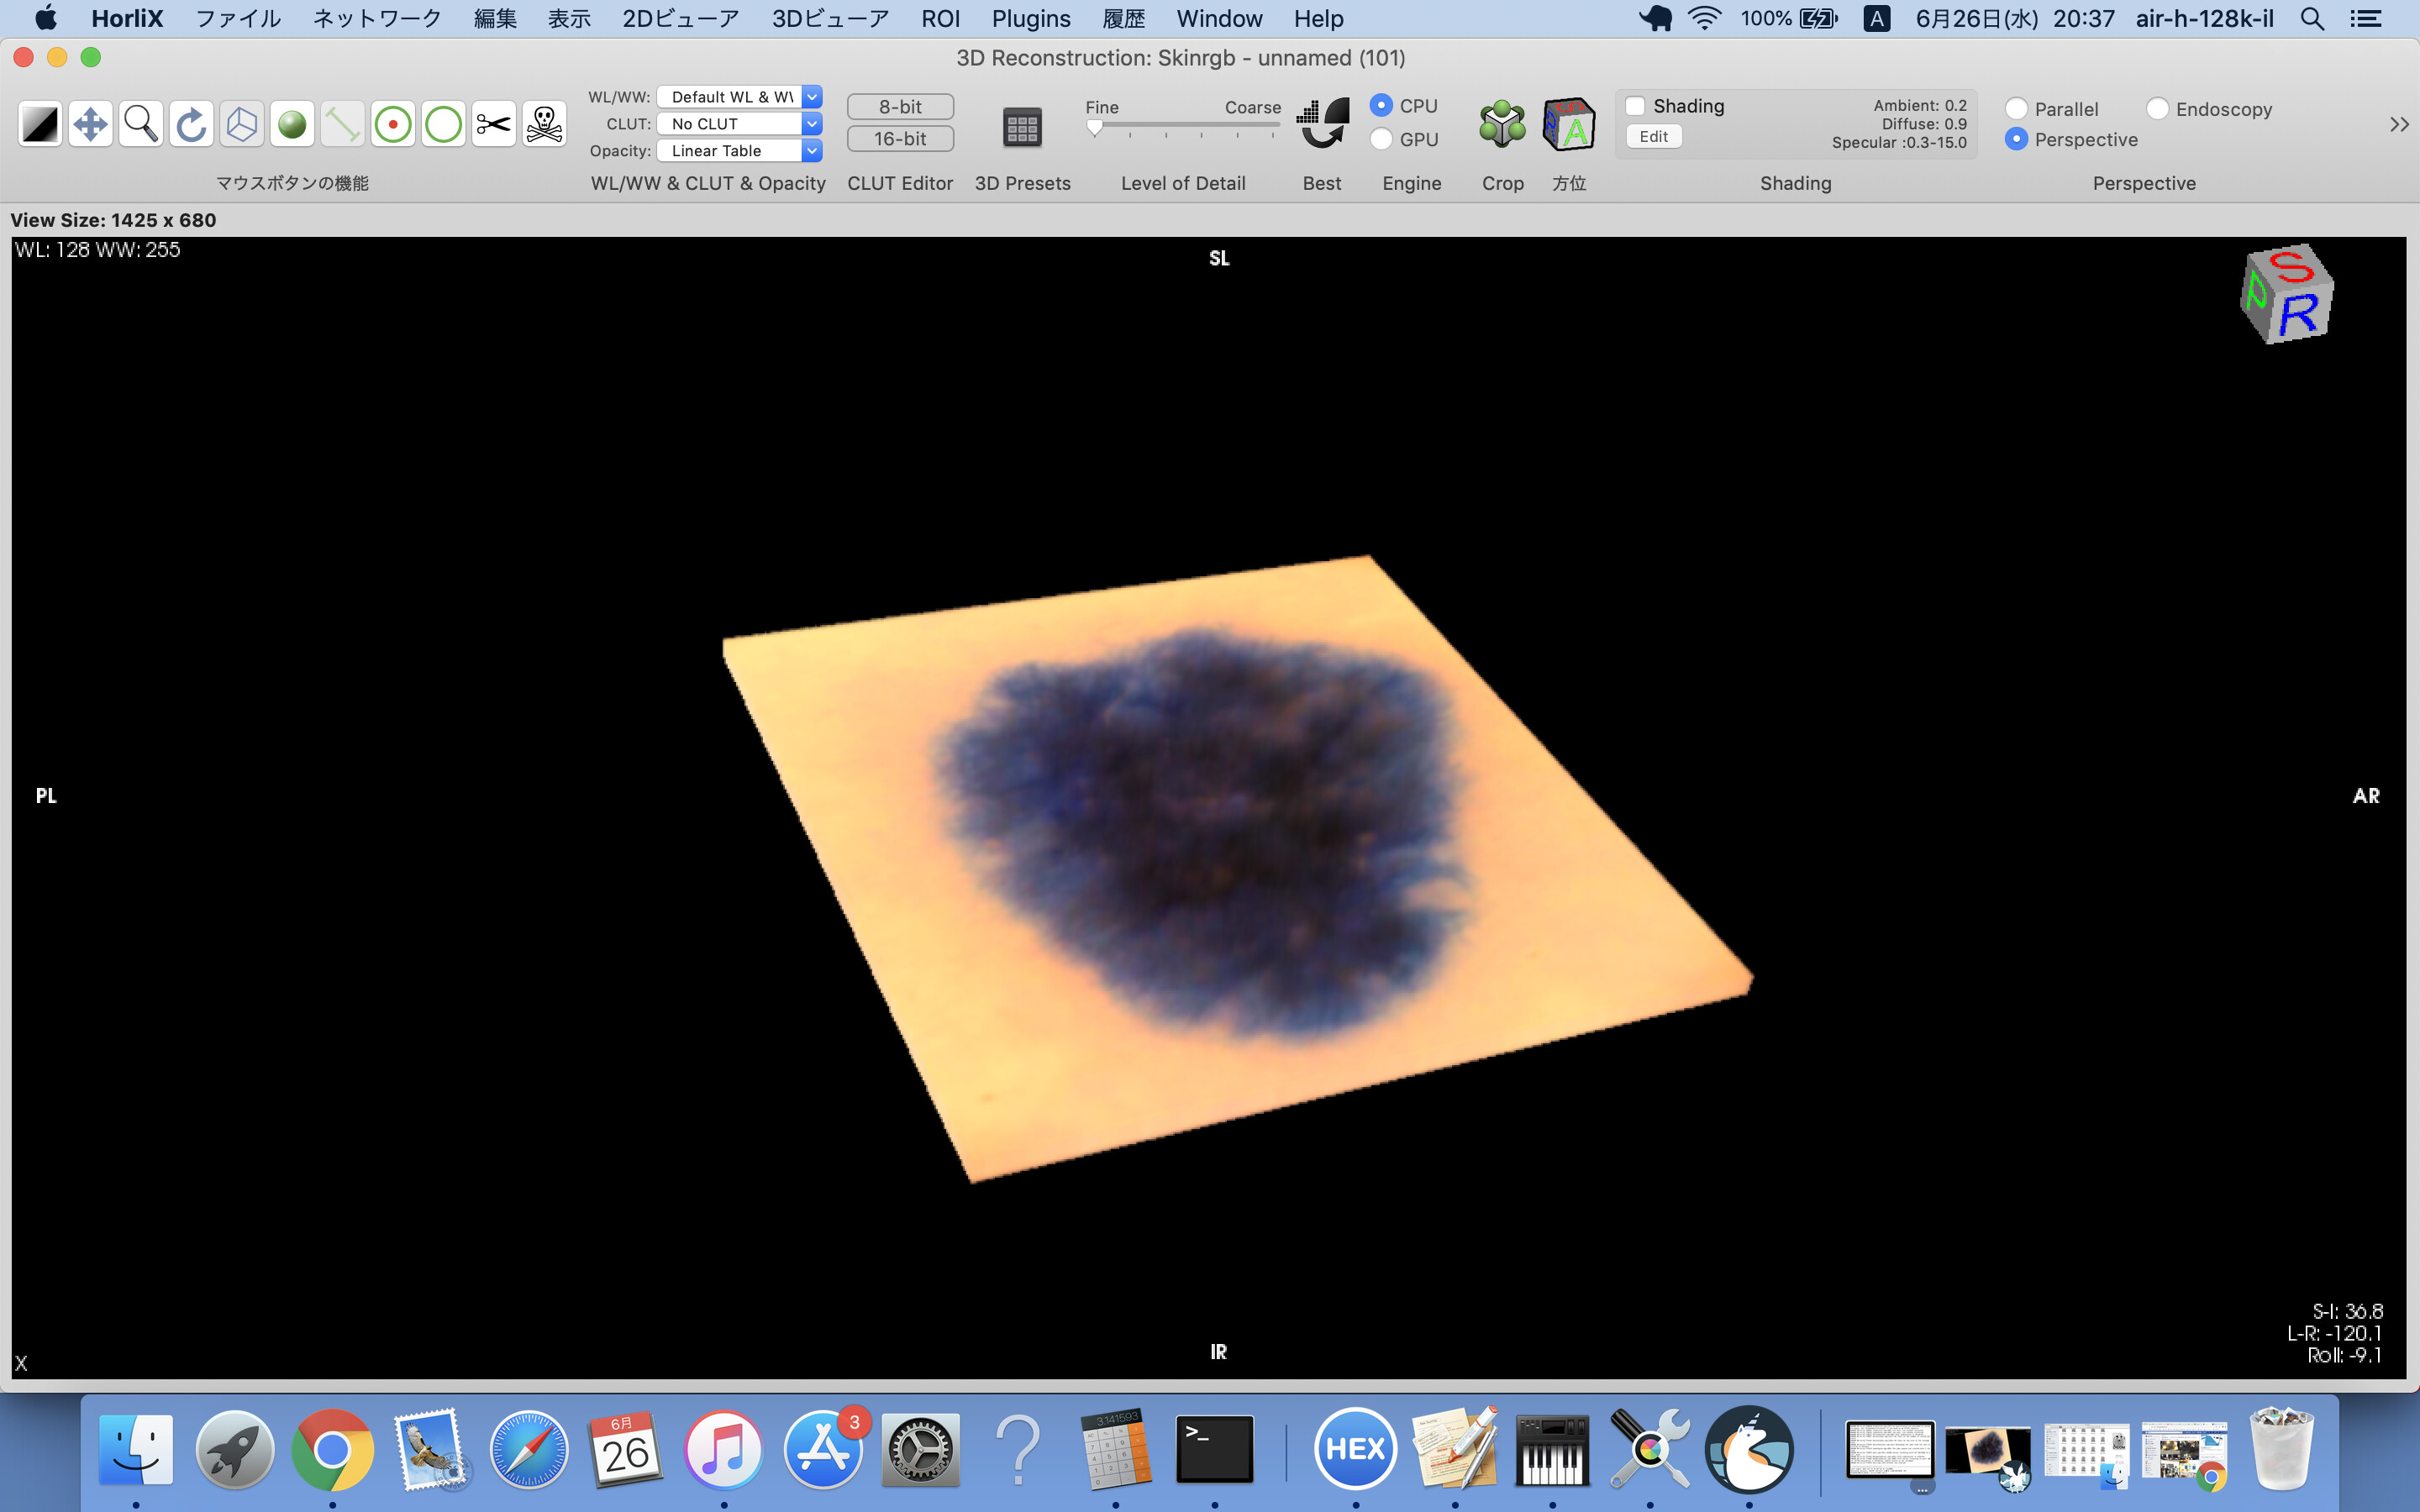Select the length measurement tool
The width and height of the screenshot is (2420, 1512).
pyautogui.click(x=342, y=125)
